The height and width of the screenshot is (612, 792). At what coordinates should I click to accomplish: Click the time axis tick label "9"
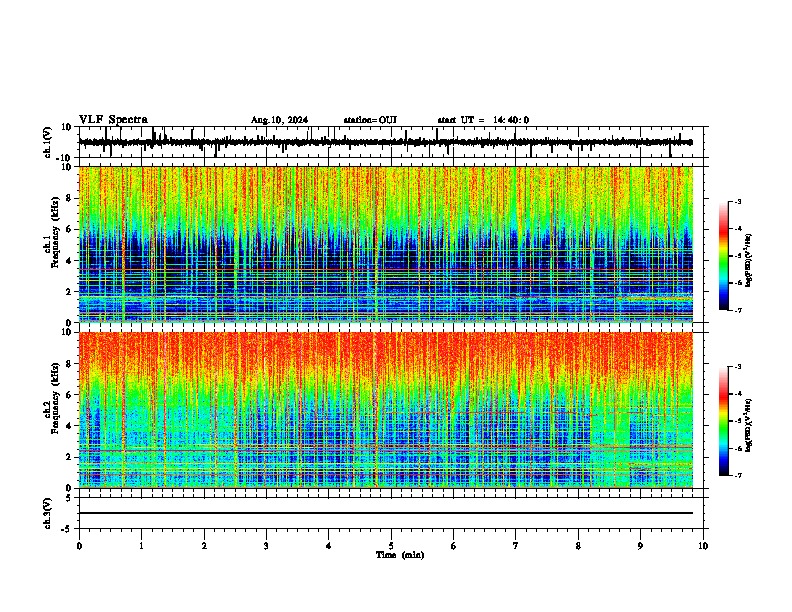pyautogui.click(x=640, y=546)
